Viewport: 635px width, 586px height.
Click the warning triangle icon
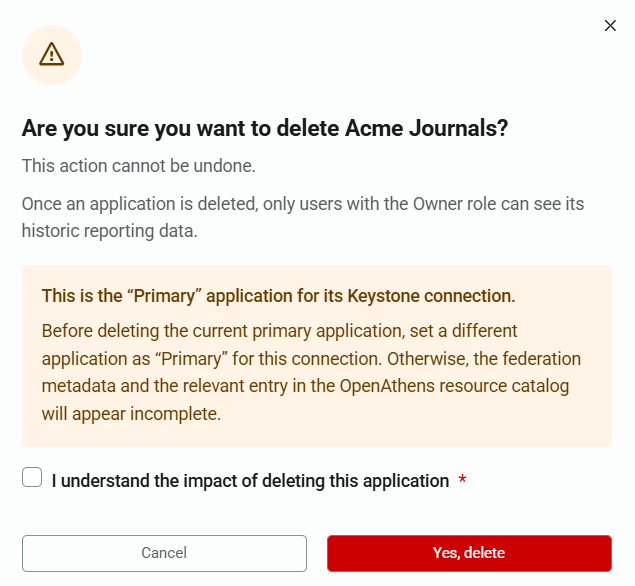coord(52,55)
